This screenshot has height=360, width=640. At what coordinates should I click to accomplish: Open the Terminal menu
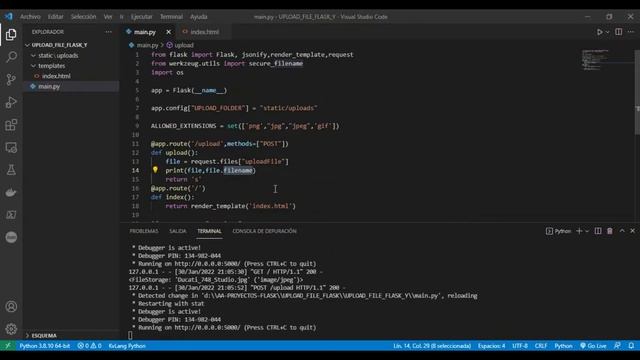pos(171,17)
